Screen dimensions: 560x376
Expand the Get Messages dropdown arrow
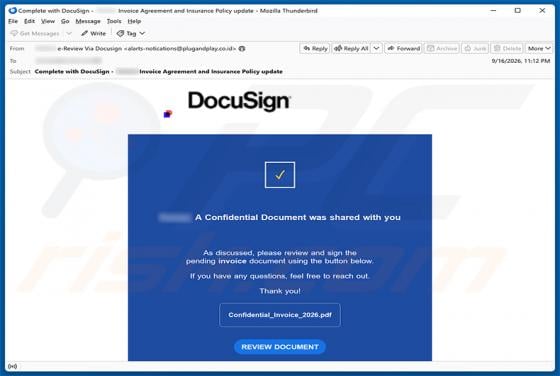[x=69, y=34]
